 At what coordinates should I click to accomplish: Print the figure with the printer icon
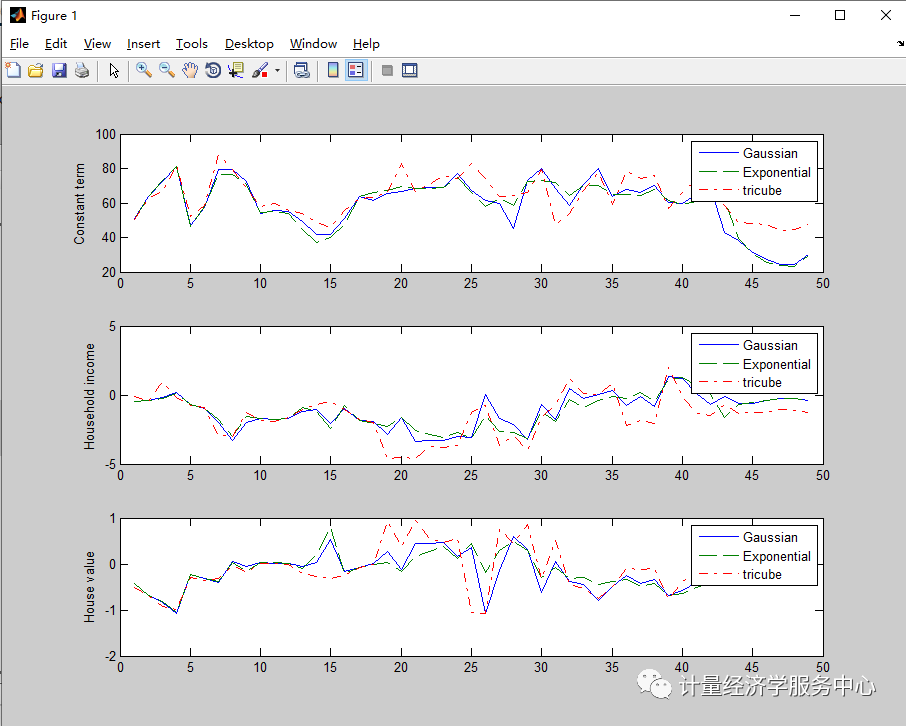coord(82,71)
